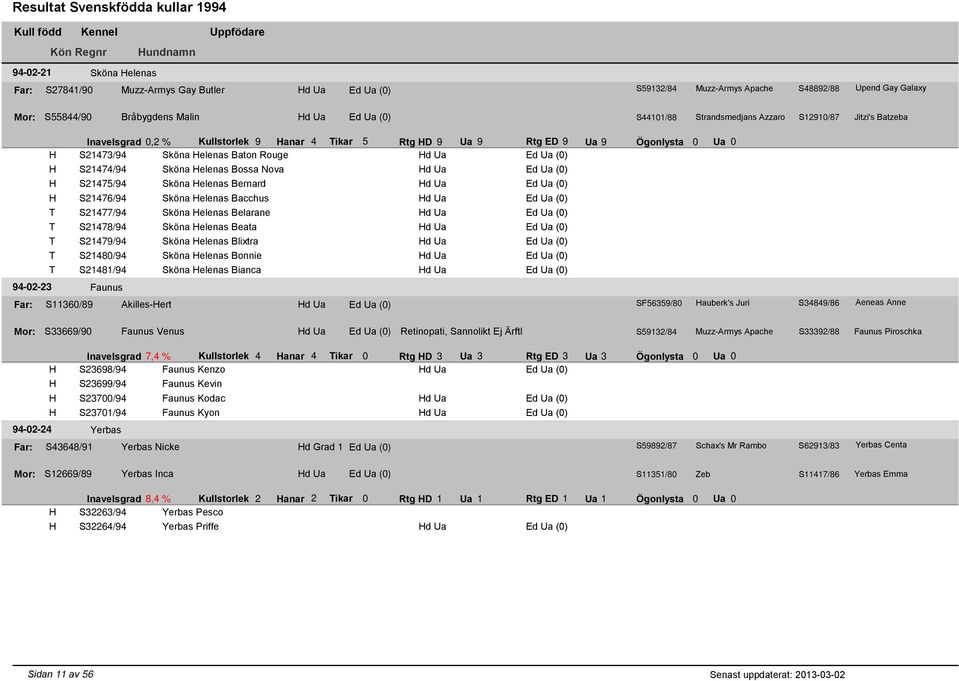Select registration number 'S21481/94'
Viewport: 959px width, 681px height.
103,270
